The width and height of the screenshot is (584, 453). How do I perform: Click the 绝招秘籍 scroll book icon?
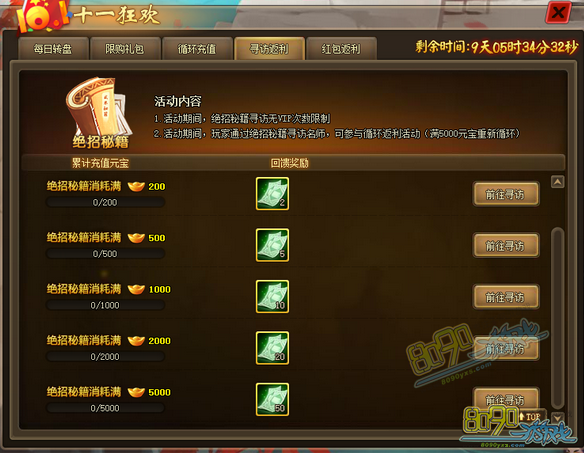(99, 113)
